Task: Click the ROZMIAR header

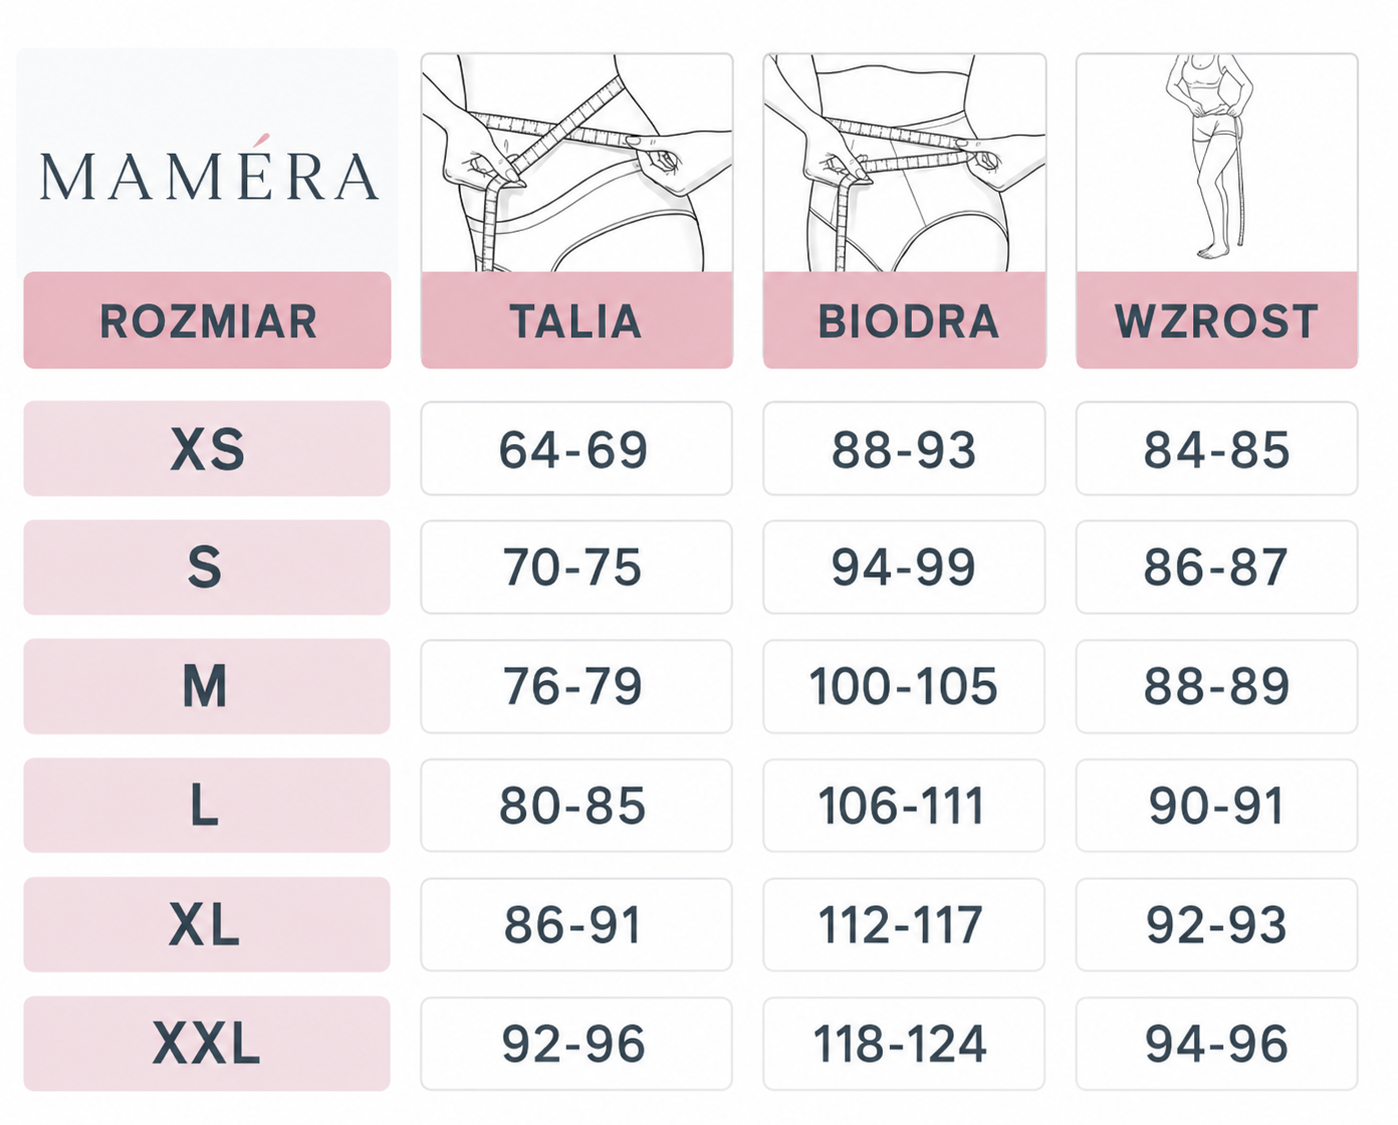Action: point(207,320)
